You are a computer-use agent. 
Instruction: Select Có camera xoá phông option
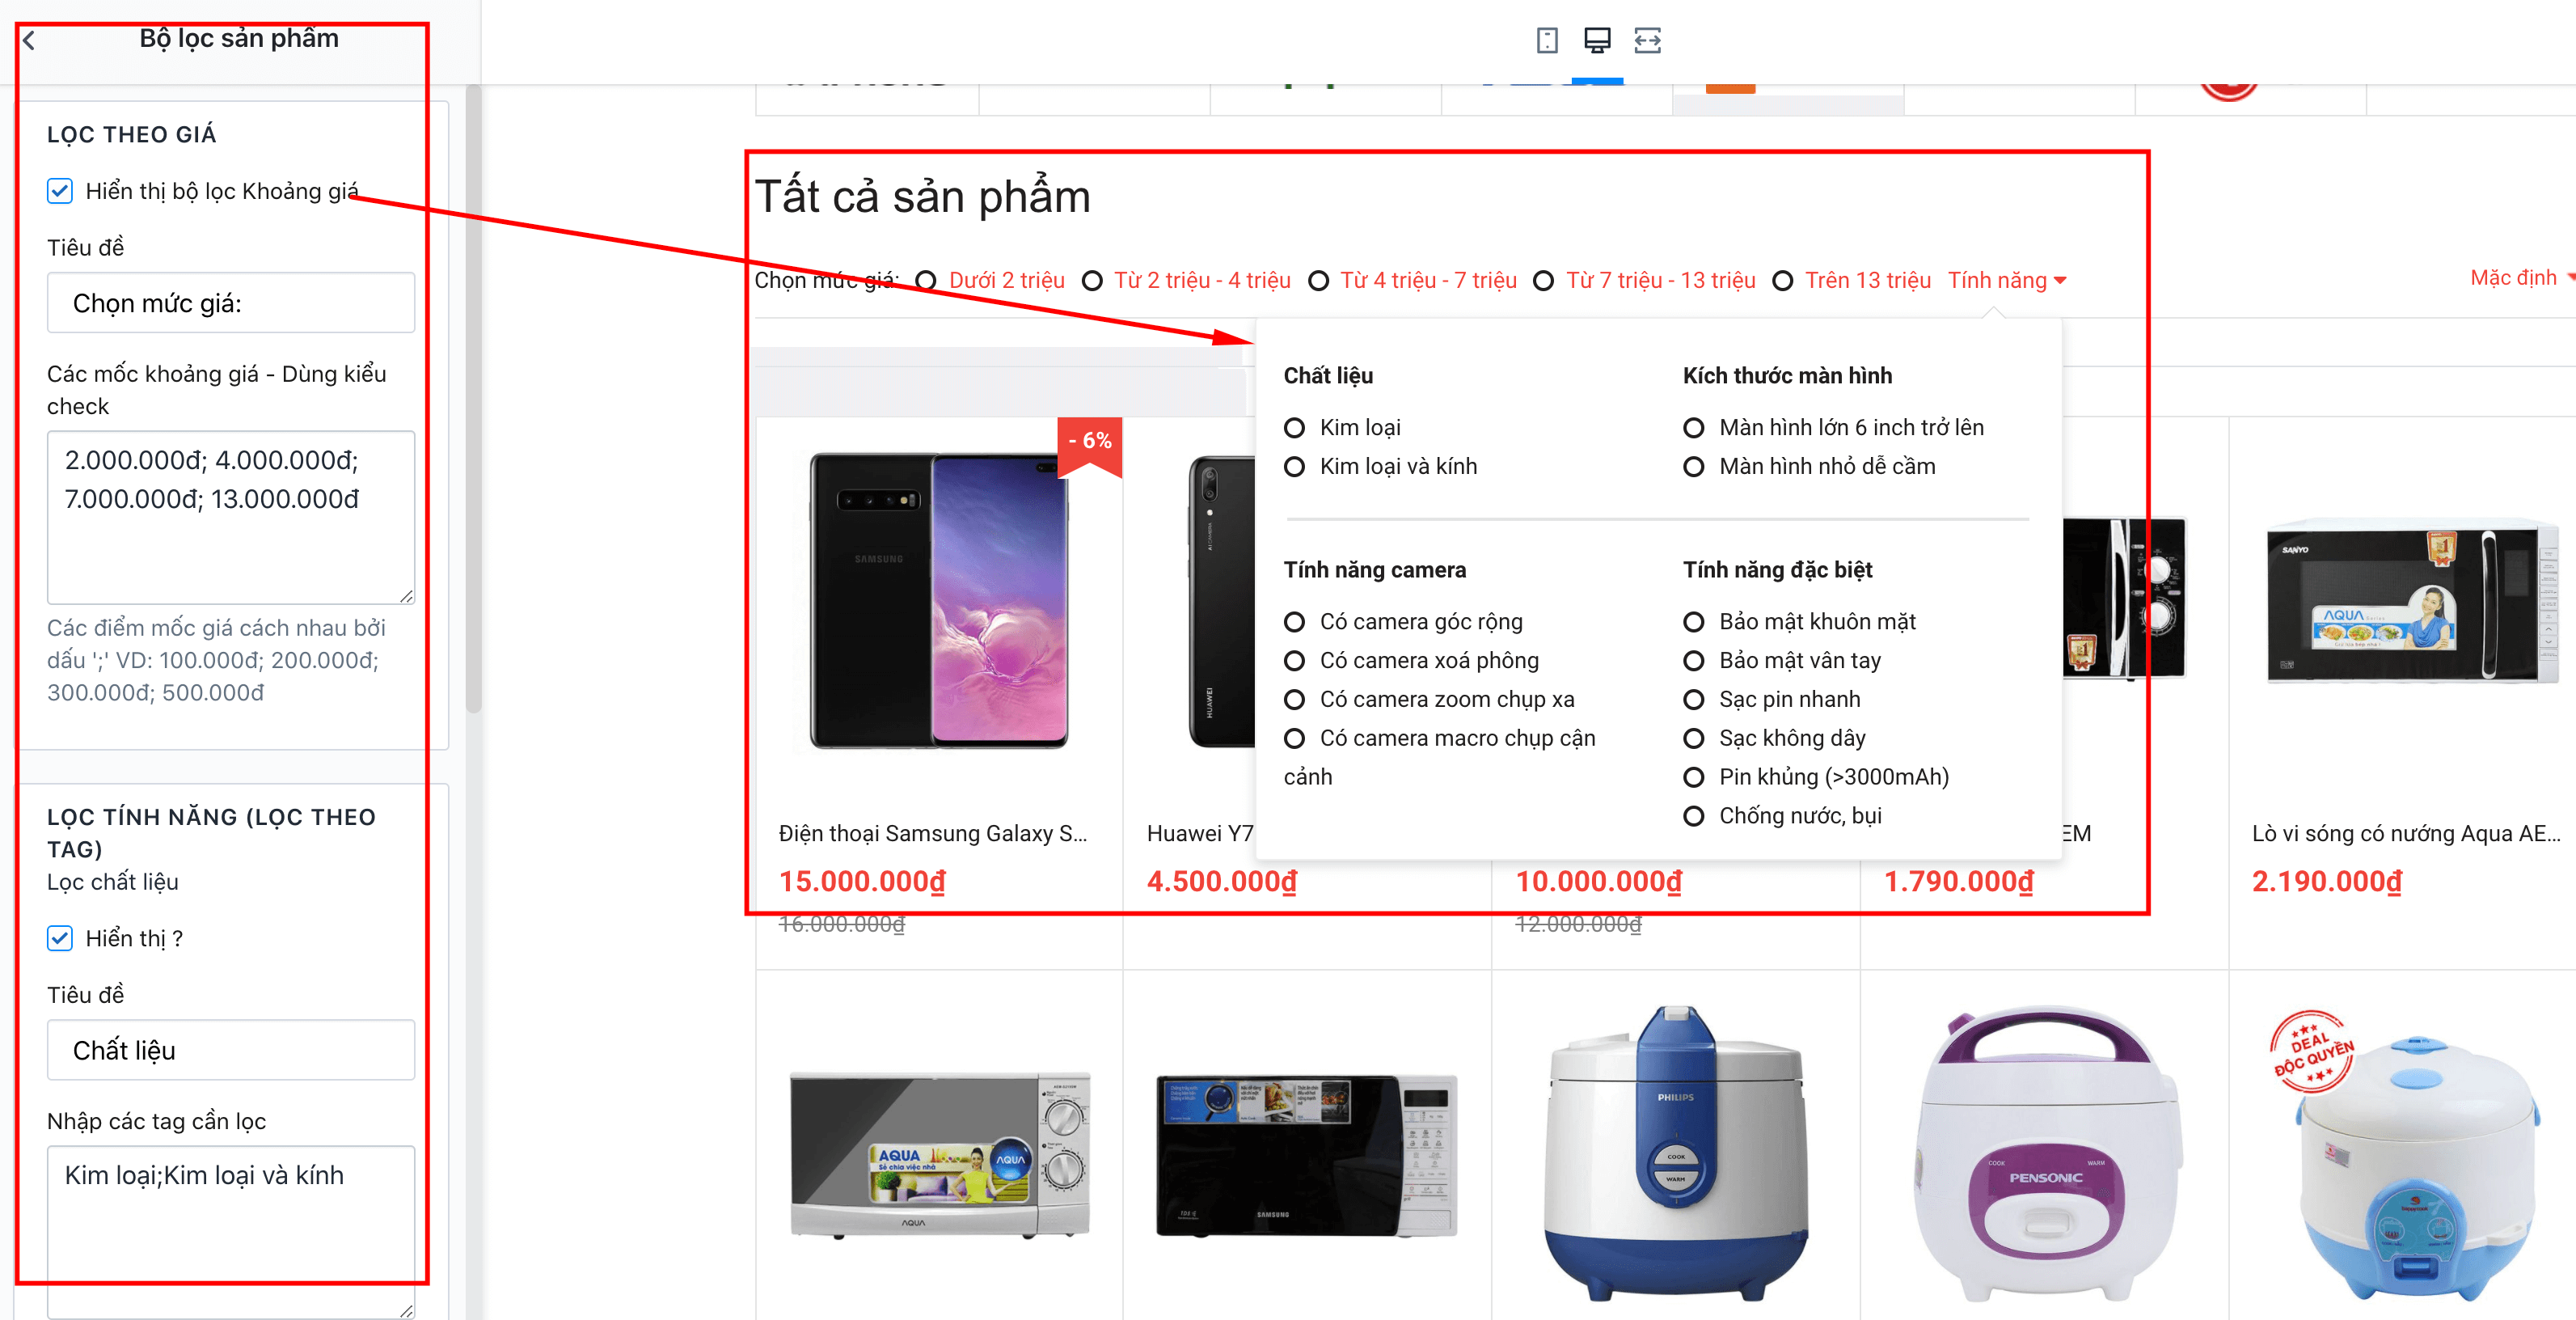[1294, 661]
